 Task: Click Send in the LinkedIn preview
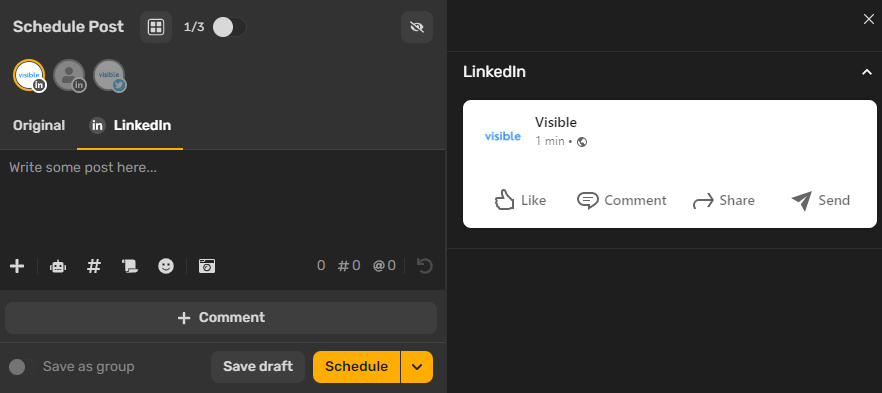coord(821,200)
